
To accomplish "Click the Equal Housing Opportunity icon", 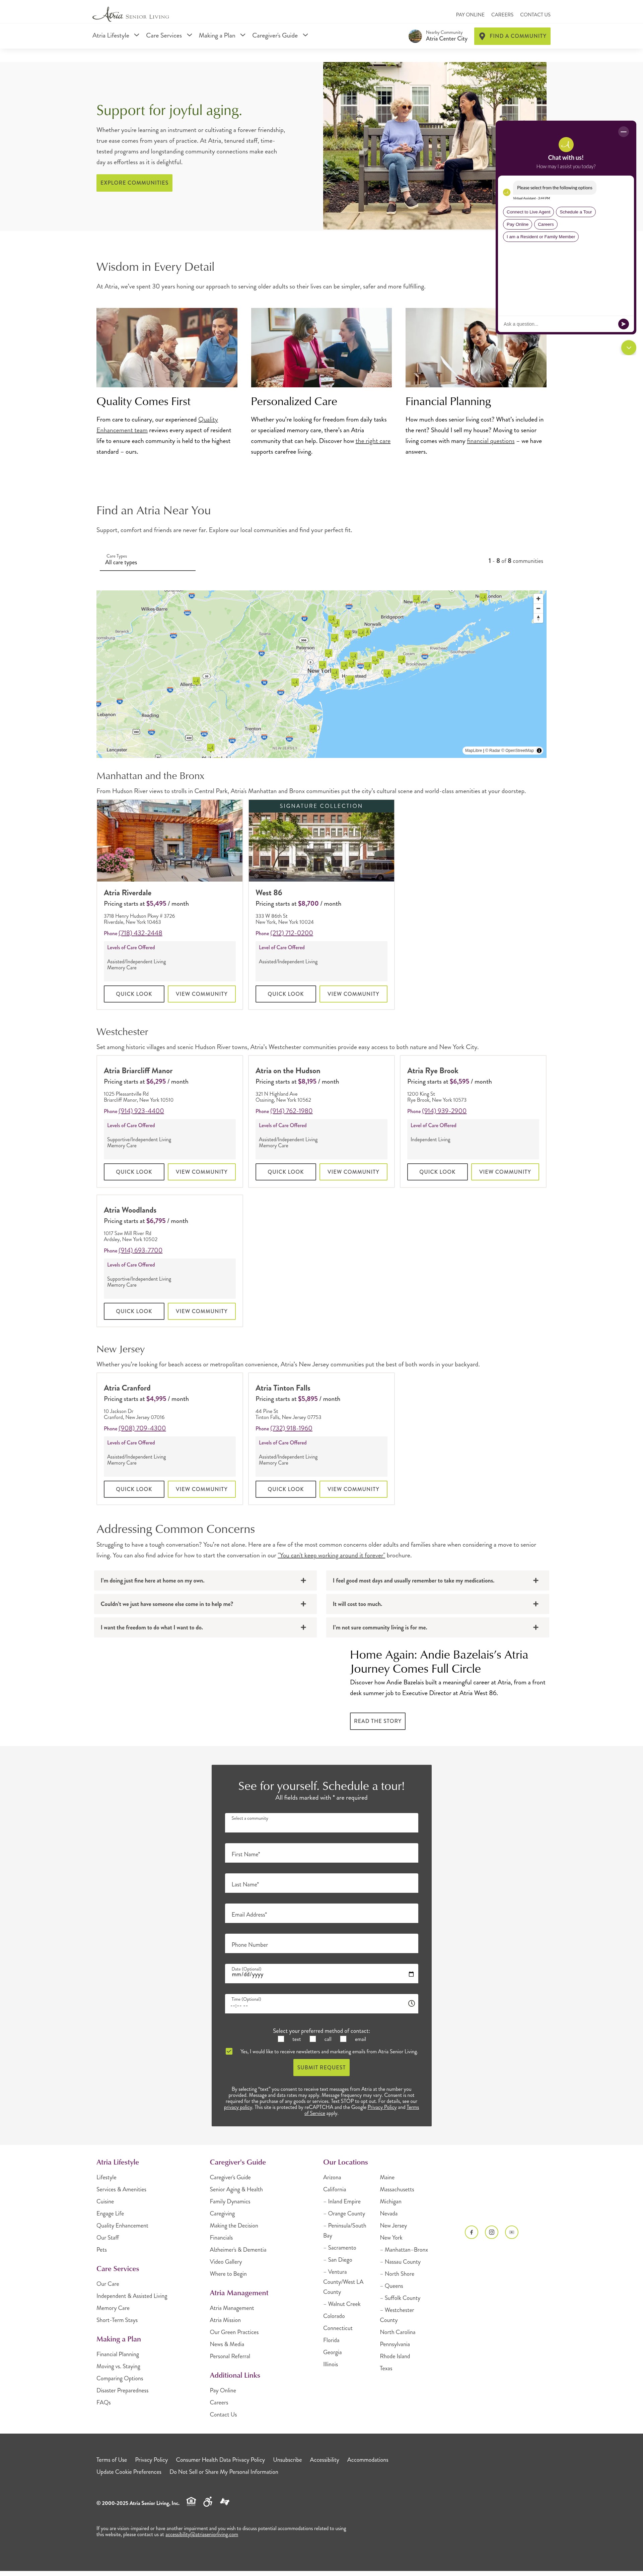I will (x=191, y=2502).
